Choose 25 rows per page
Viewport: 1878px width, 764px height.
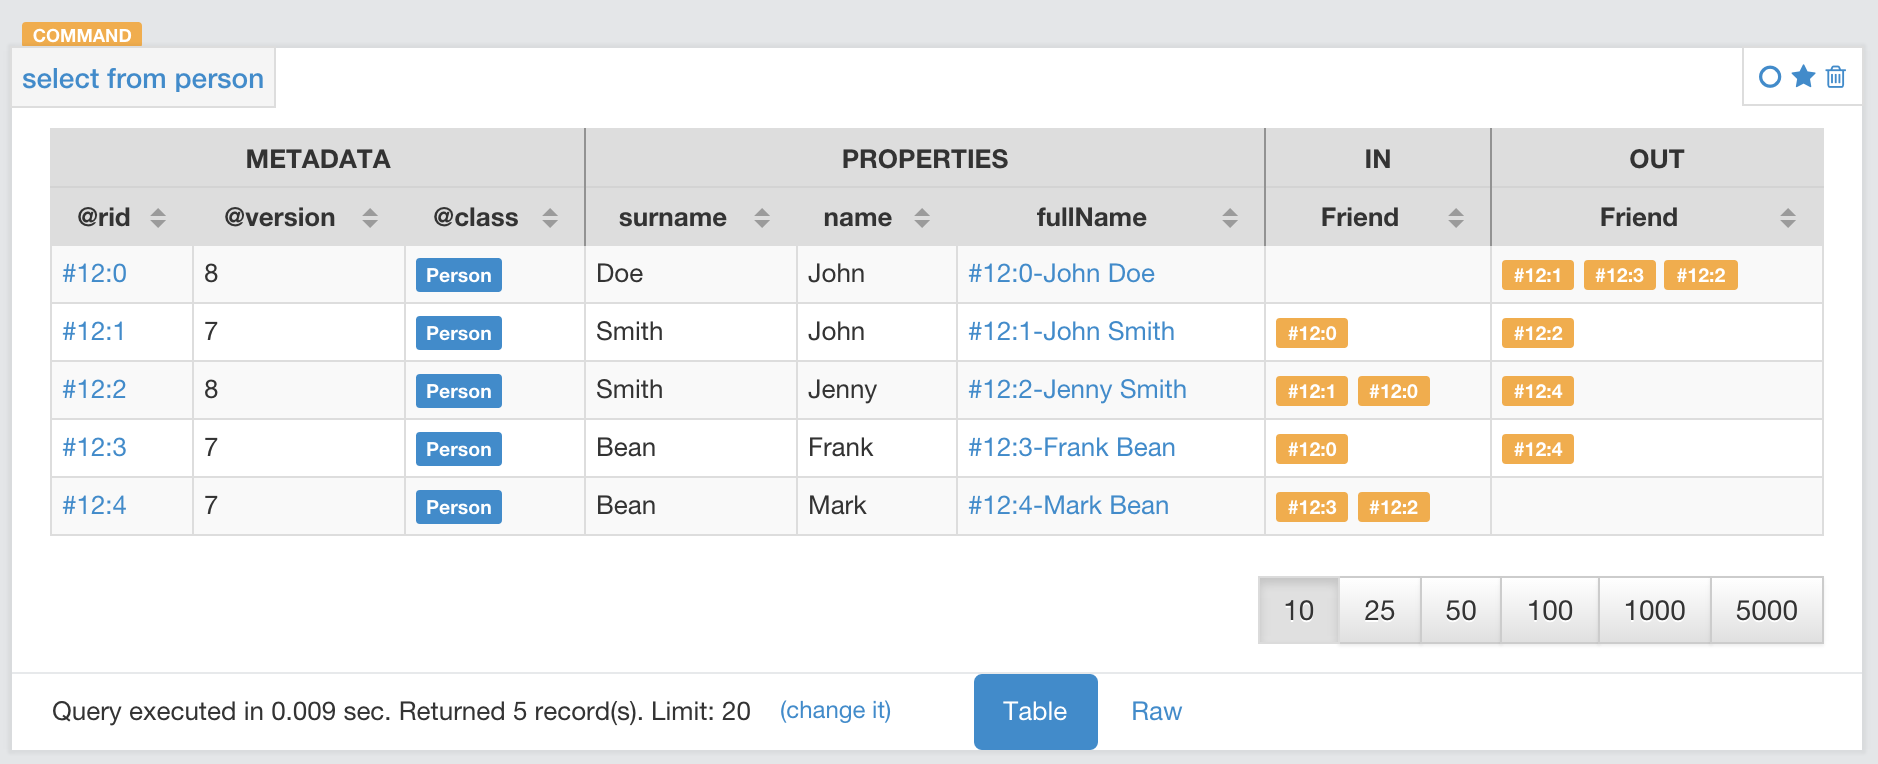click(x=1379, y=610)
